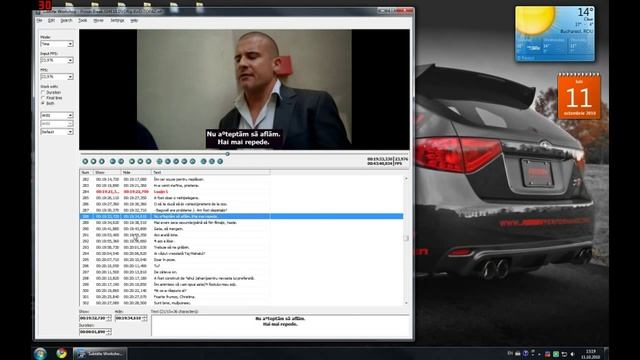This screenshot has width=640, height=360.
Task: Click the video preview area
Action: (244, 89)
